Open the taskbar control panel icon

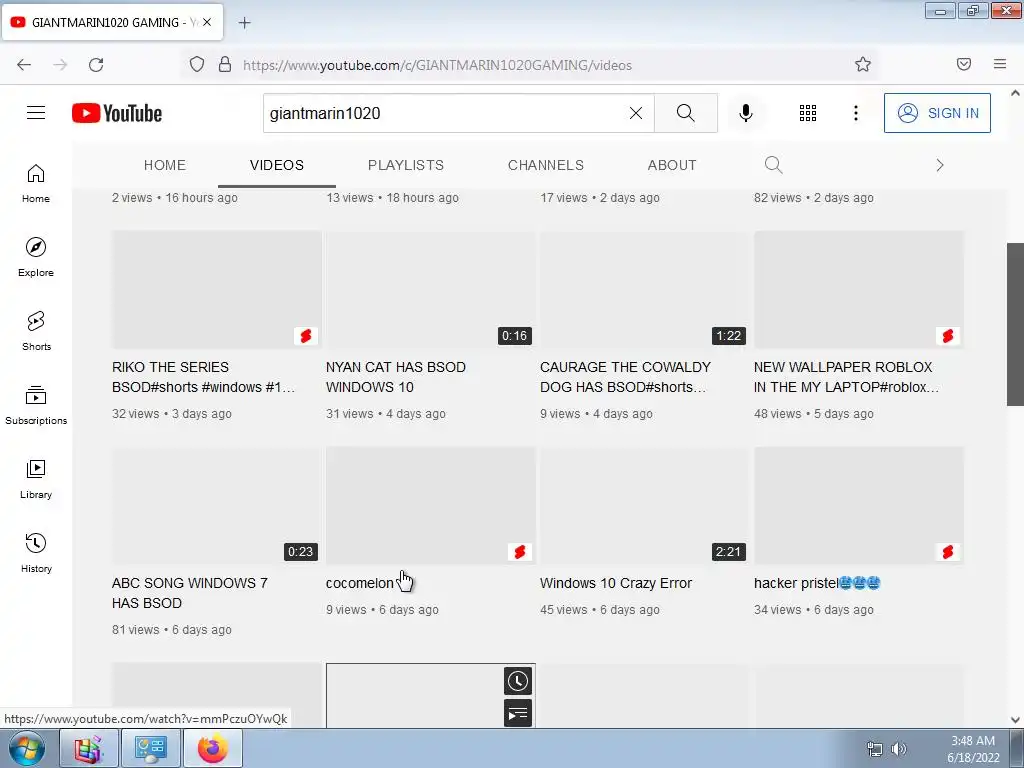(151, 748)
